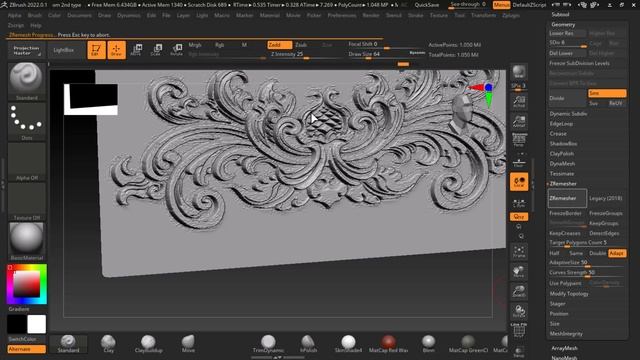The image size is (640, 360).
Task: Expand the Modify Topology section
Action: tap(569, 294)
